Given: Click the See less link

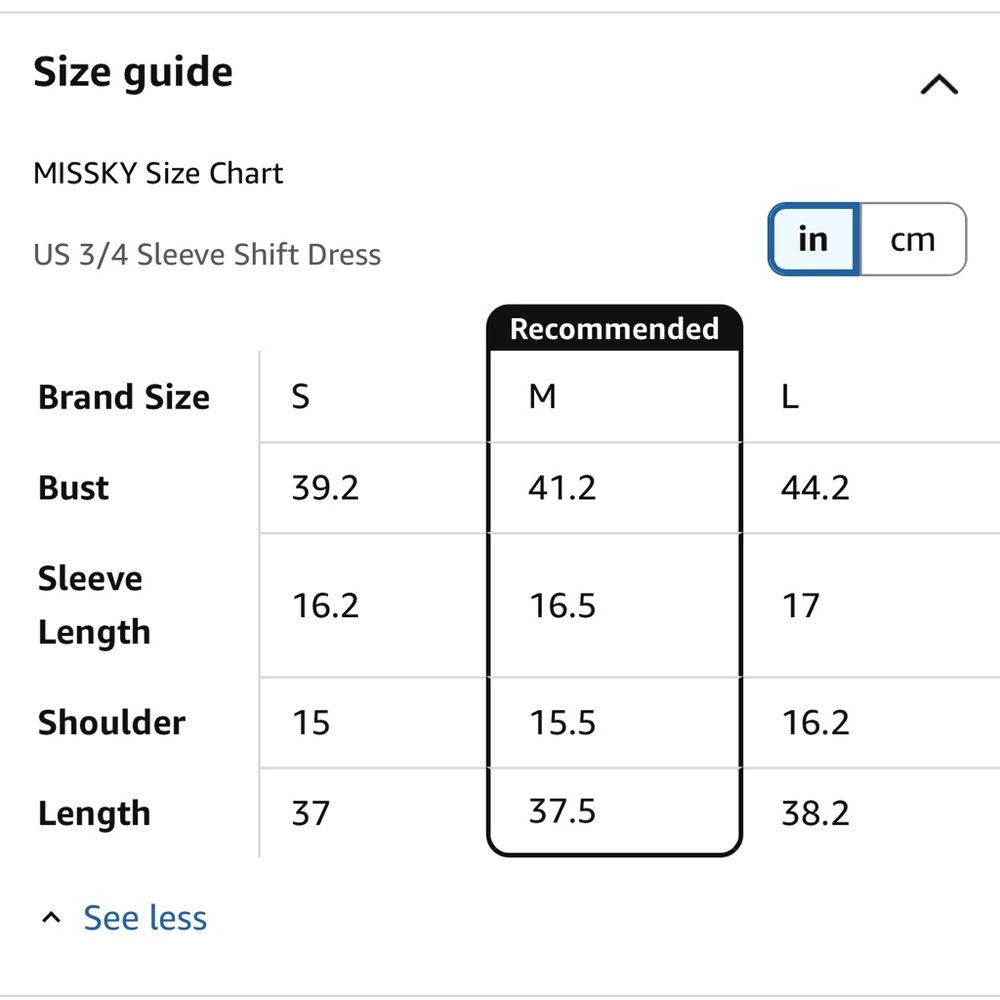Looking at the screenshot, I should pyautogui.click(x=145, y=918).
